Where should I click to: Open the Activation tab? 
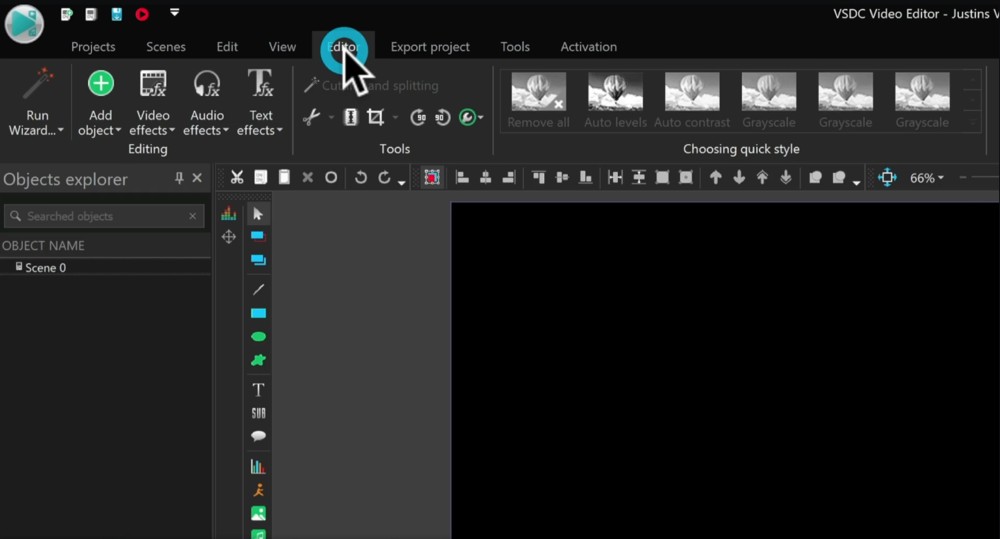(x=589, y=47)
